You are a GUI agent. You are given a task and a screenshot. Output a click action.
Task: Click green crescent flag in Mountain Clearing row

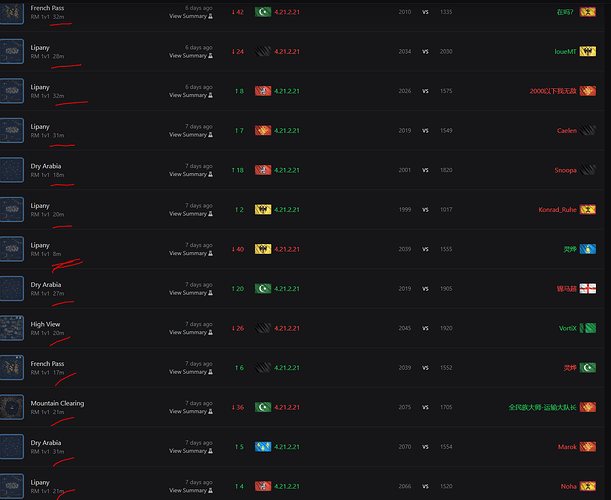coord(263,407)
